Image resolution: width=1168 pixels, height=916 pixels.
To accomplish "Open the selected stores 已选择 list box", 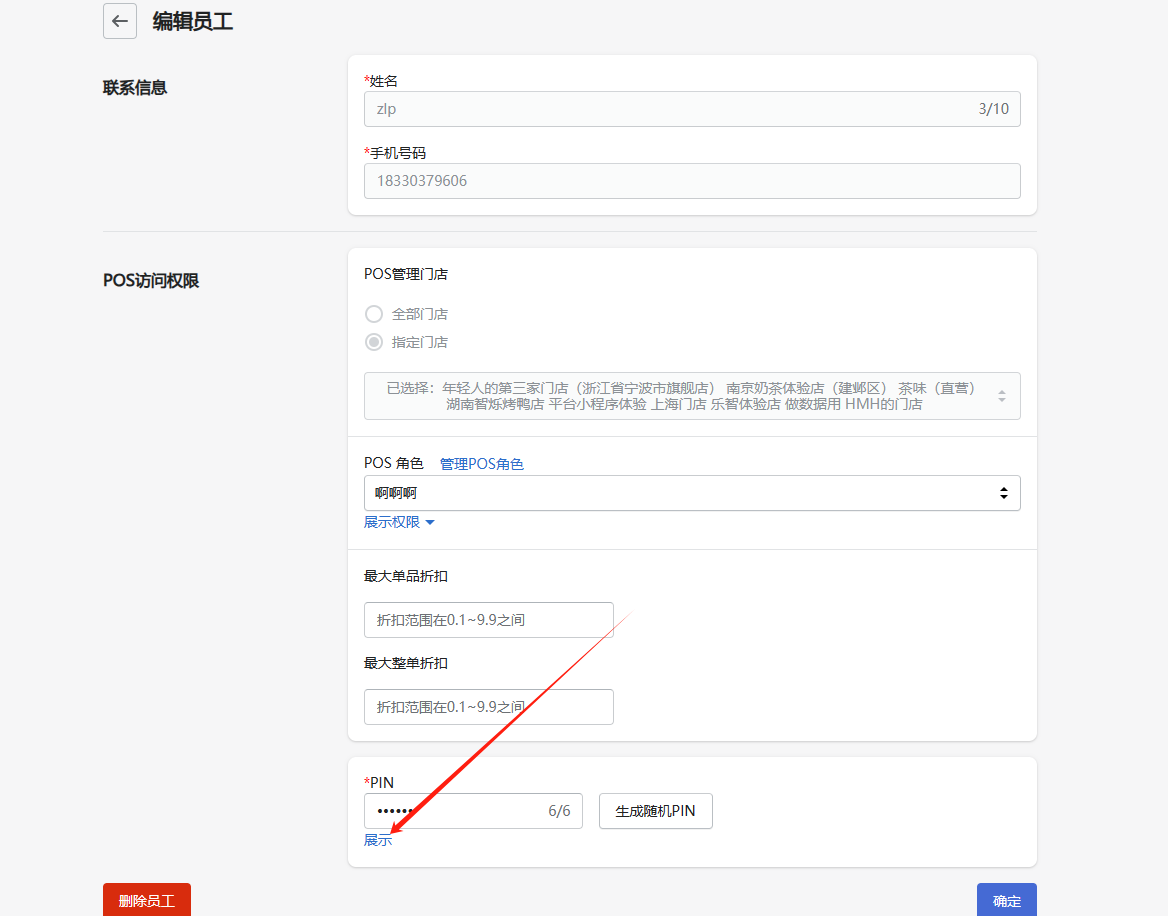I will 680,396.
